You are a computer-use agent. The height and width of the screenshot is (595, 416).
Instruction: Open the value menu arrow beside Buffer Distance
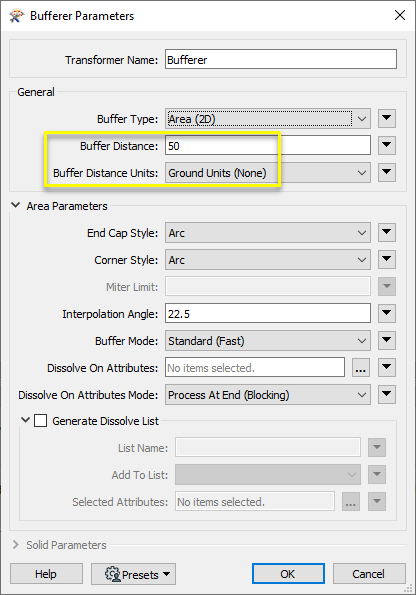(387, 145)
